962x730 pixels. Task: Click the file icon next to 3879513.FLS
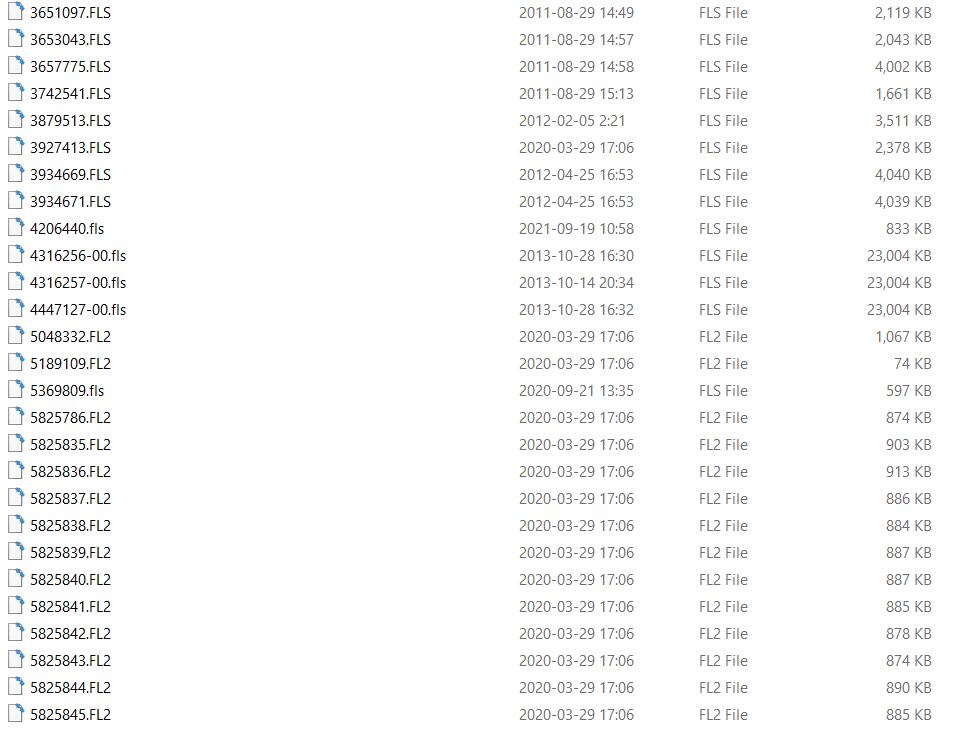16,120
